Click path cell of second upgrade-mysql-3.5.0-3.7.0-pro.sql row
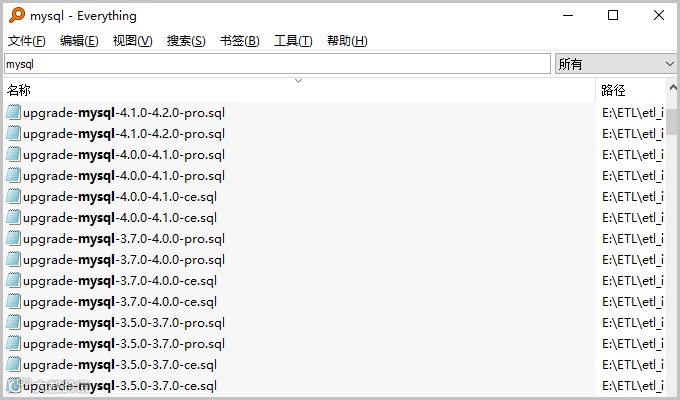Viewport: 680px width, 400px height. (633, 344)
